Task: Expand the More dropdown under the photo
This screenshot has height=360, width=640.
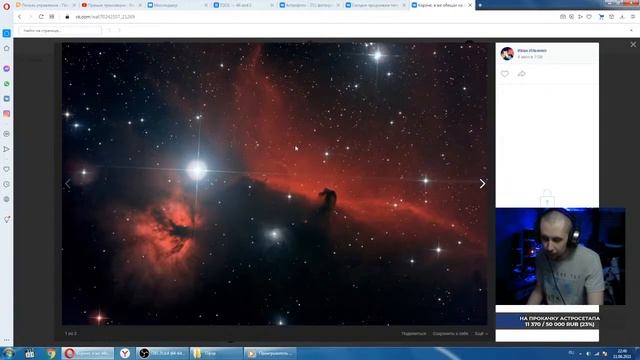Action: [x=480, y=333]
